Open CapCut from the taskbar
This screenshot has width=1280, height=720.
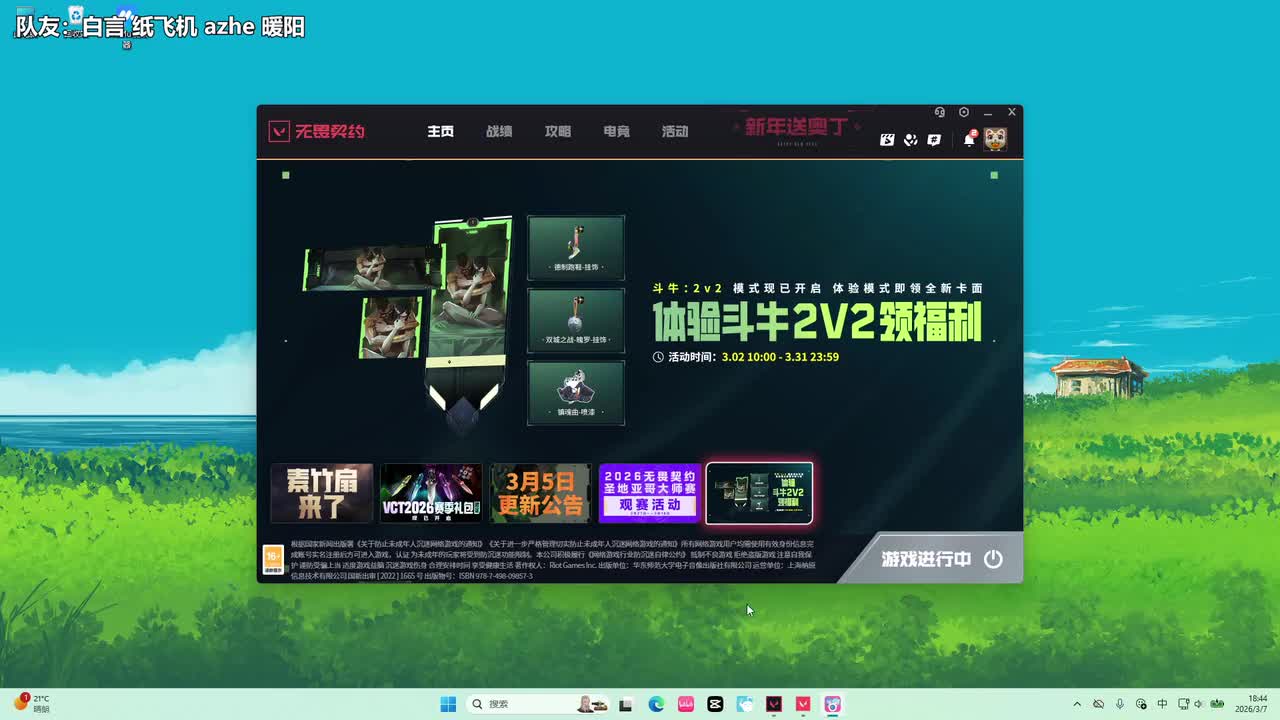pos(715,704)
